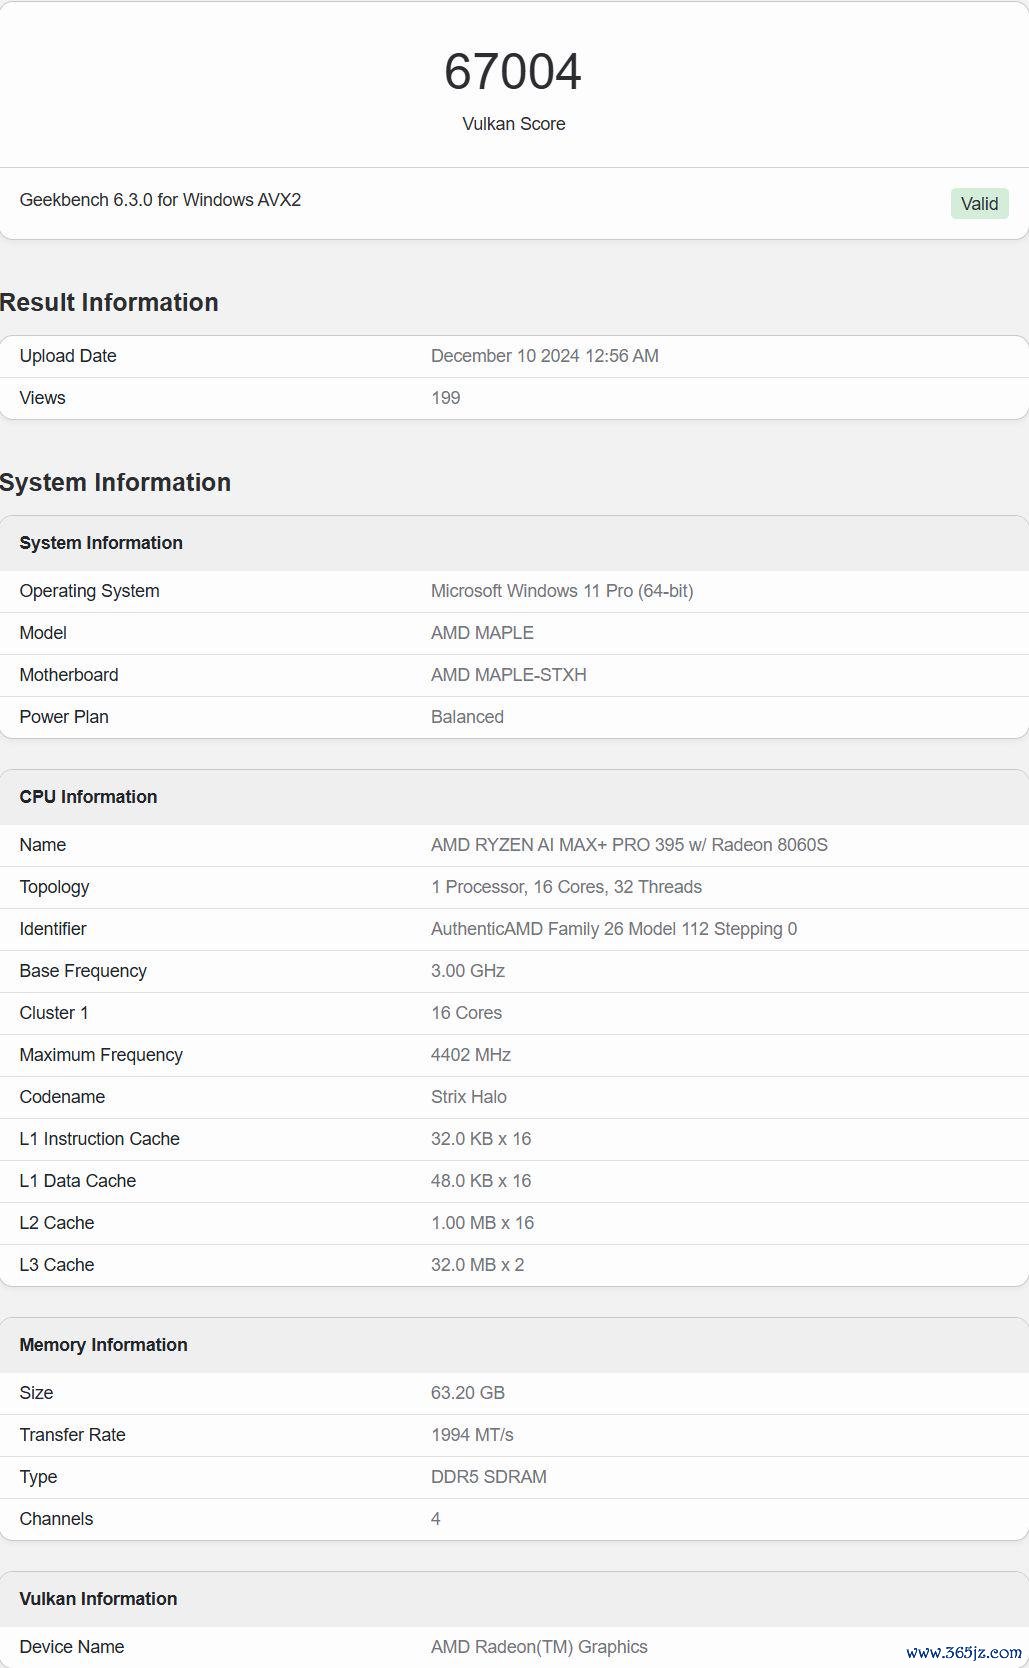Click the 1994 MT/s transfer rate value
The height and width of the screenshot is (1668, 1029).
coord(472,1435)
